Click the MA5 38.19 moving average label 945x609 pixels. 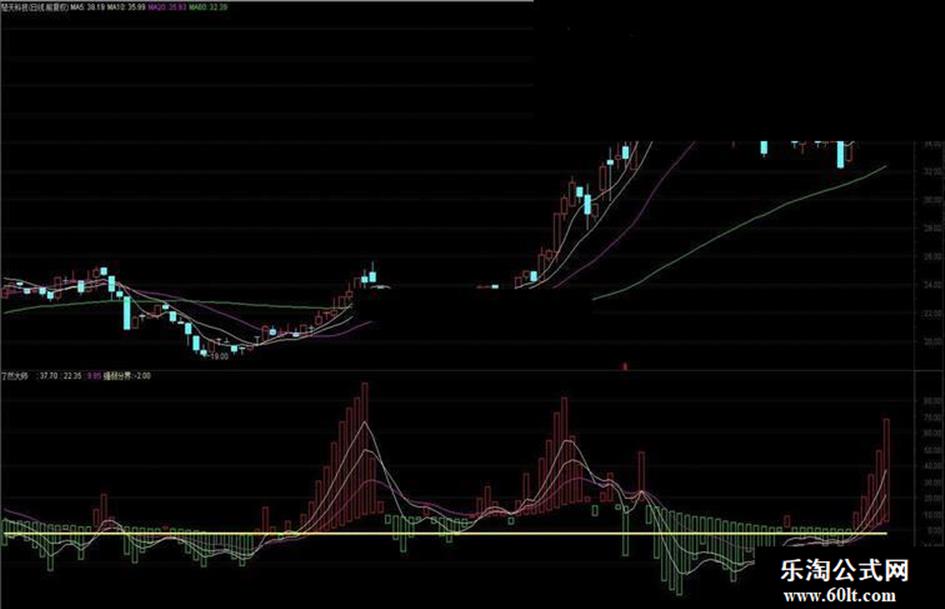pos(88,7)
